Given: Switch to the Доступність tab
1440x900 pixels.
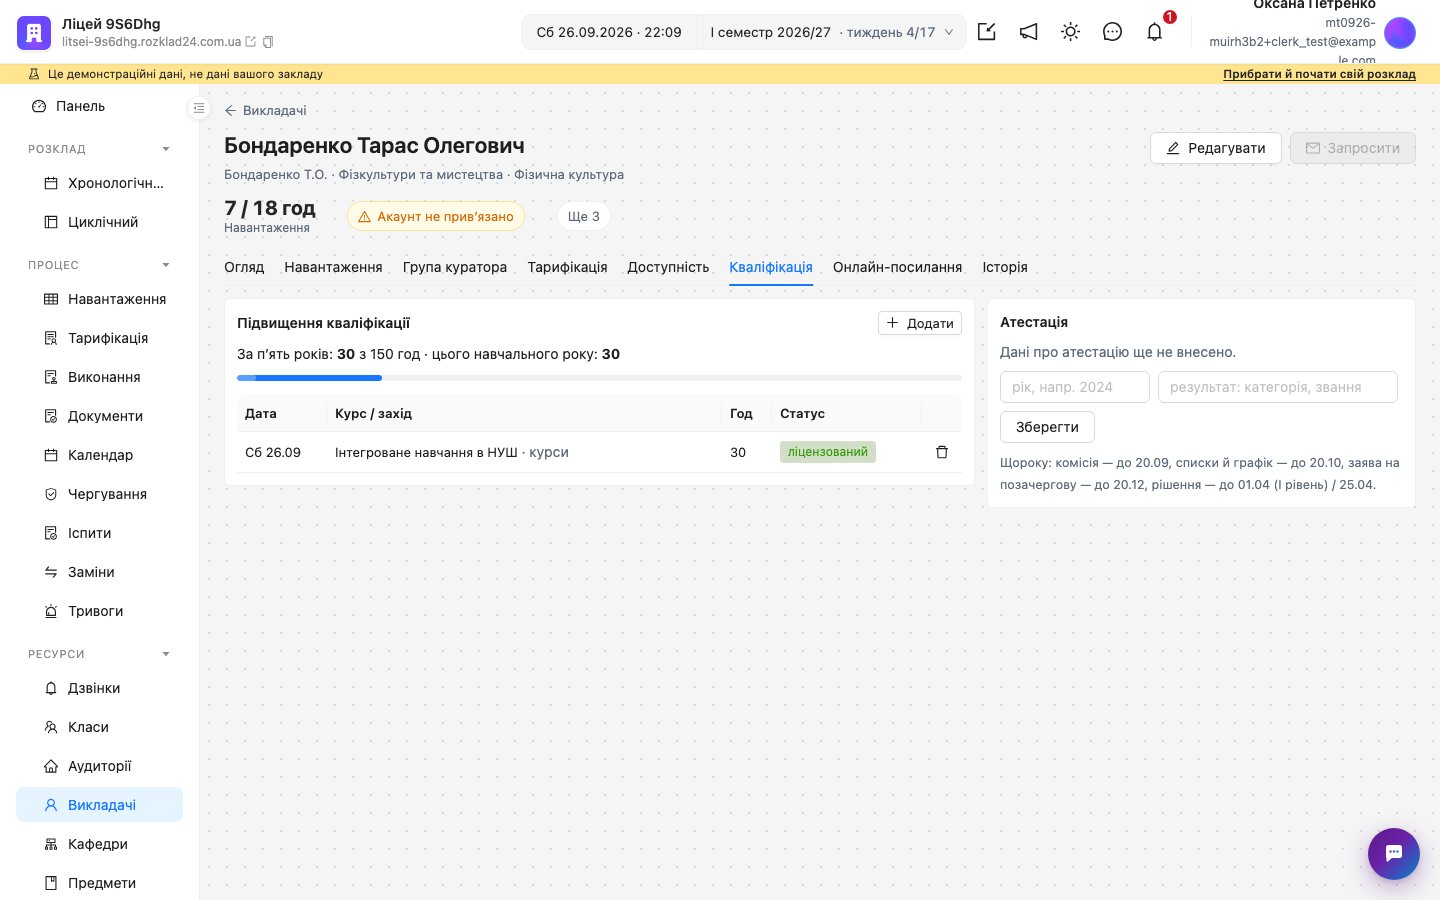Looking at the screenshot, I should pyautogui.click(x=668, y=267).
